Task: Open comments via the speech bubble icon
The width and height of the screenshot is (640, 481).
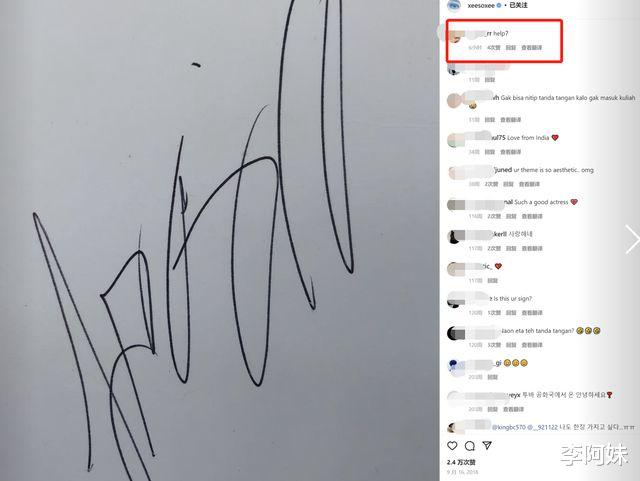Action: (470, 445)
